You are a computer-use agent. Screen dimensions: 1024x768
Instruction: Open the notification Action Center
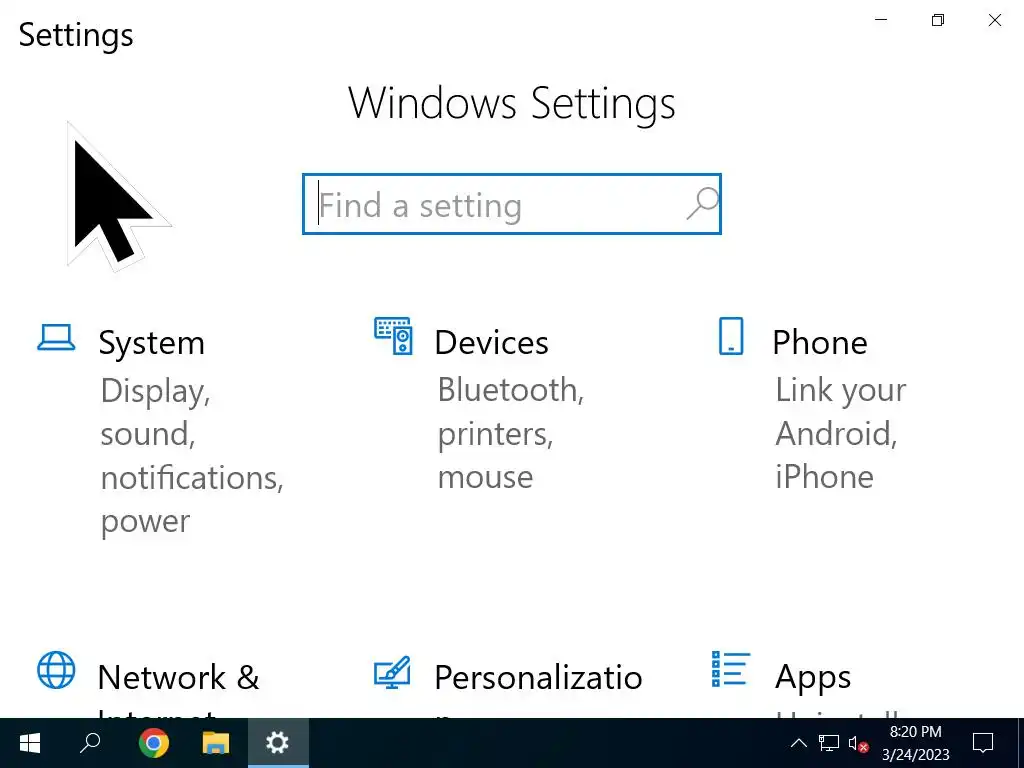click(983, 743)
